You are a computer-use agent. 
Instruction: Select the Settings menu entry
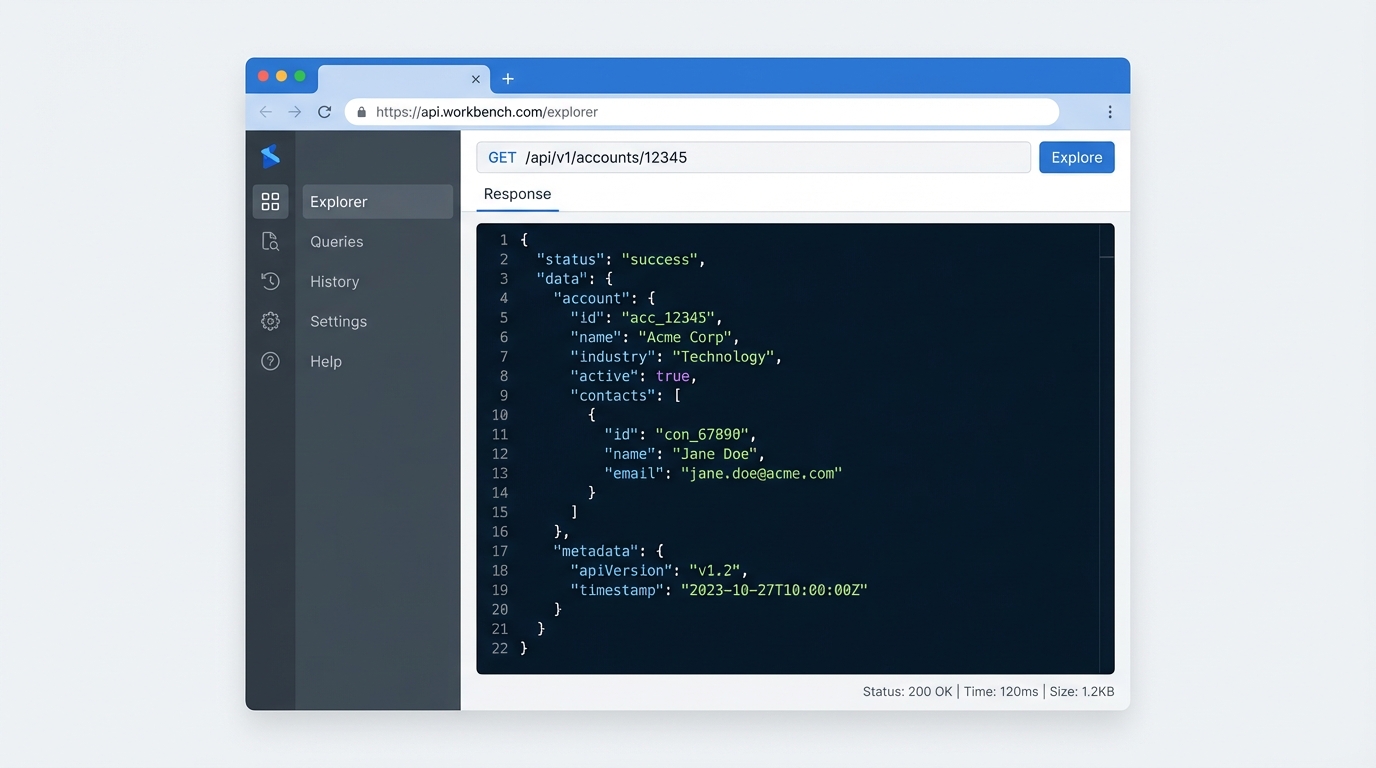click(x=338, y=321)
